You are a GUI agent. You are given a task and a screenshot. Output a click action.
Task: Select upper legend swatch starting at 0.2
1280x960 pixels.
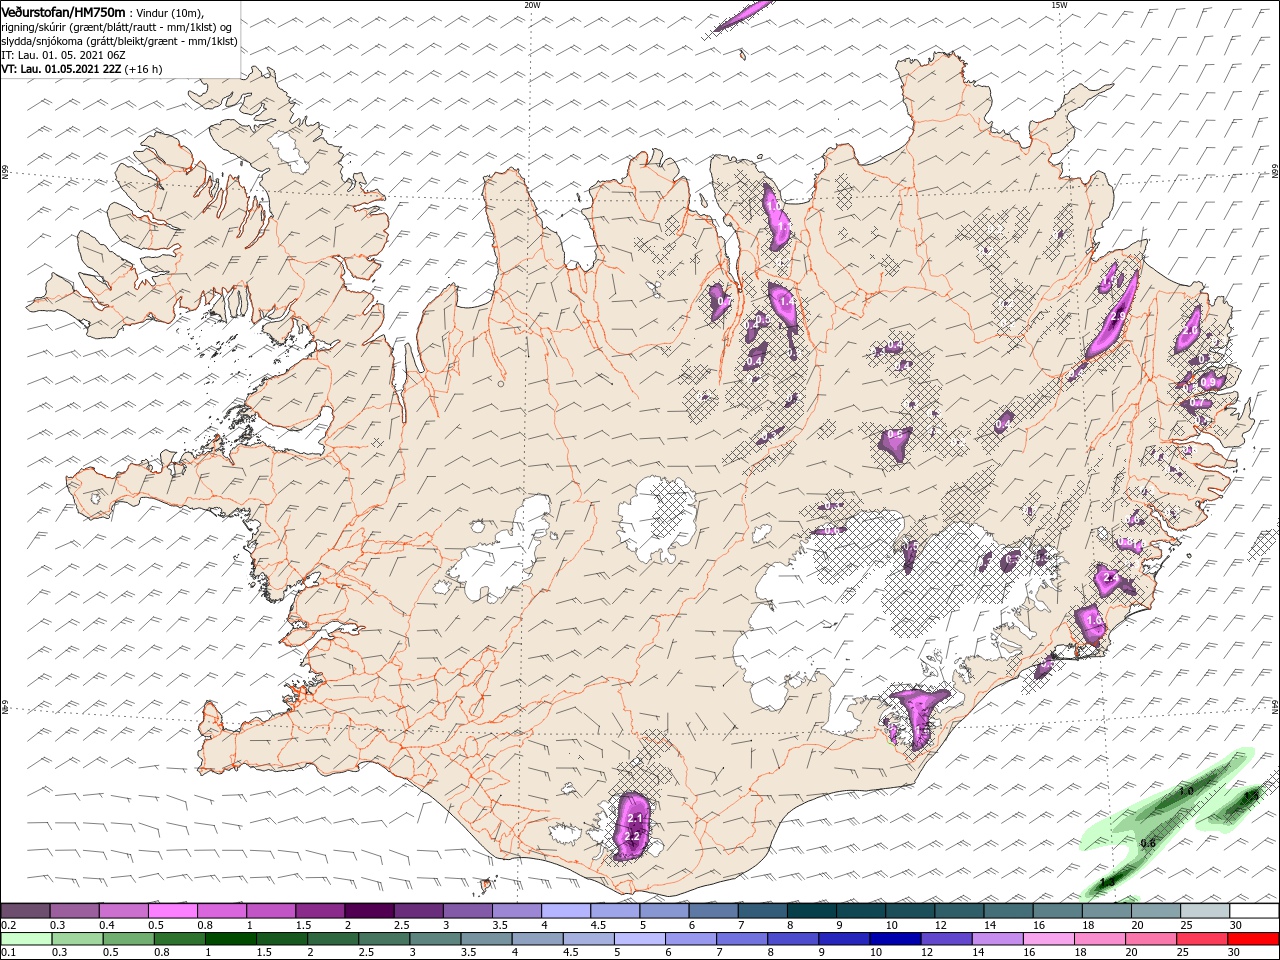tap(26, 911)
